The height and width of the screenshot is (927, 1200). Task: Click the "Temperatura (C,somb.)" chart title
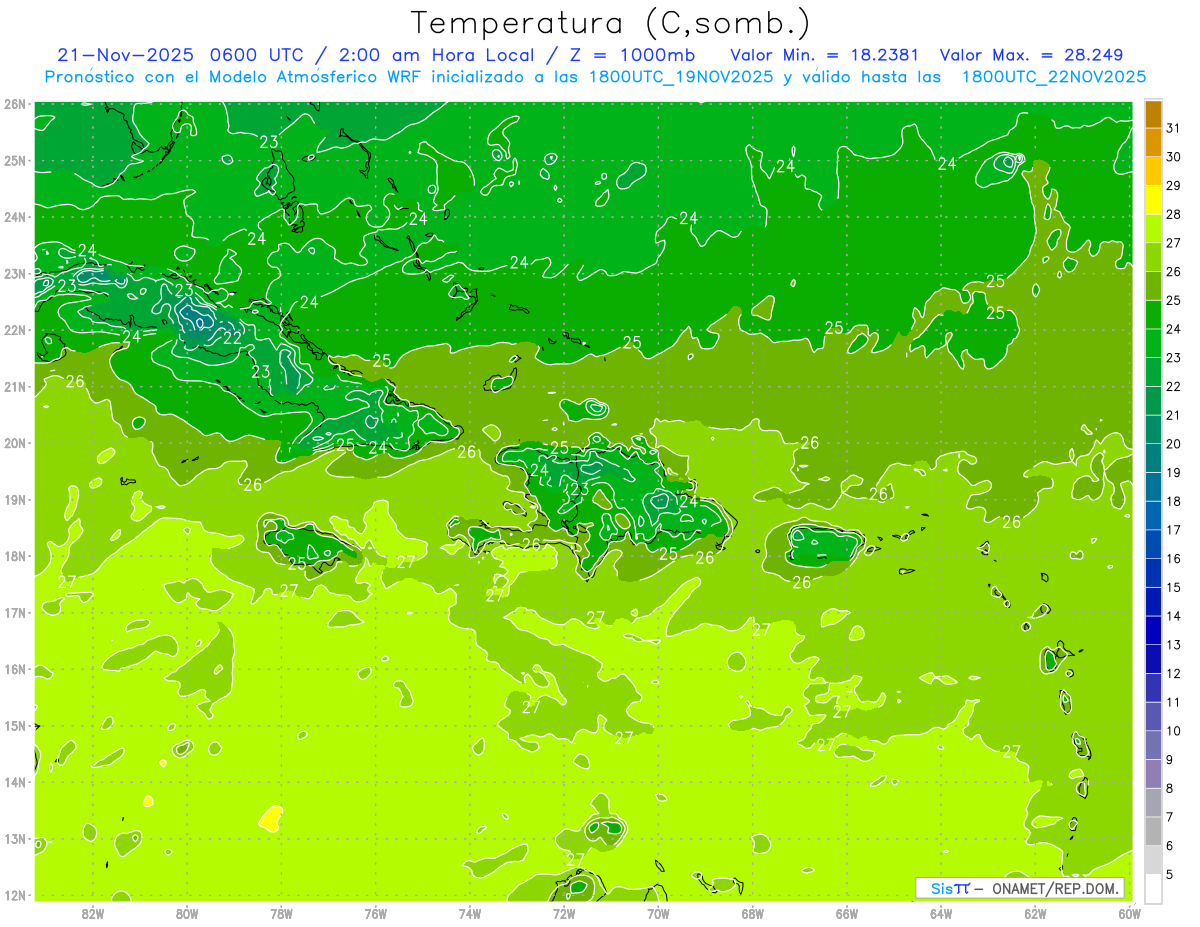coord(611,22)
